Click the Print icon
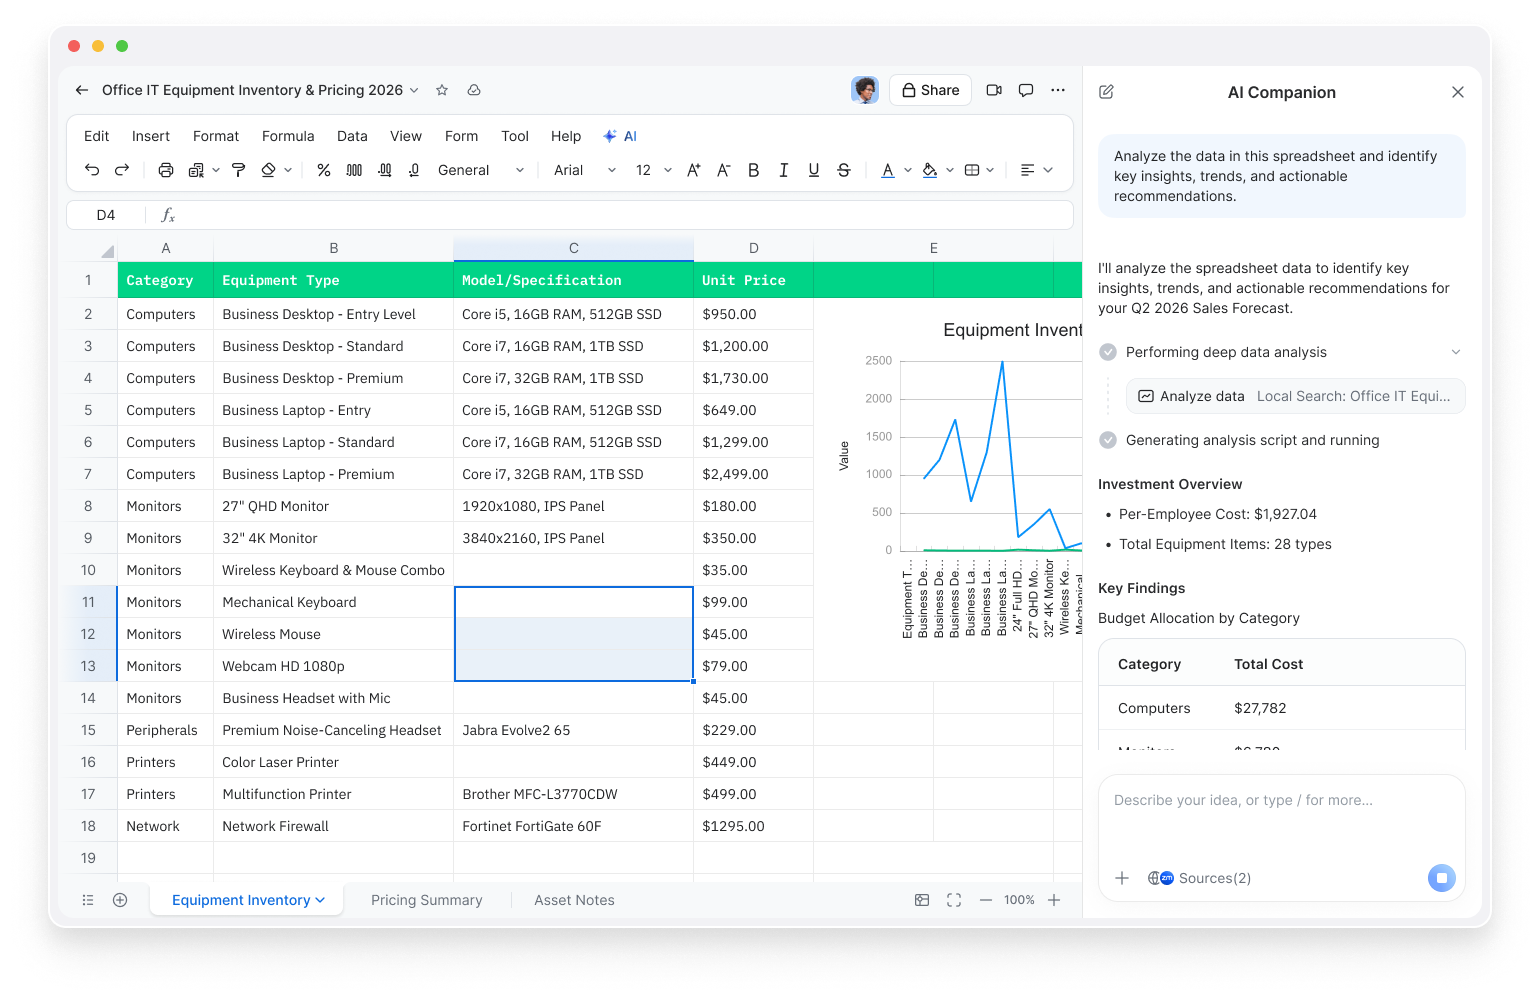This screenshot has height=1000, width=1540. click(x=166, y=170)
